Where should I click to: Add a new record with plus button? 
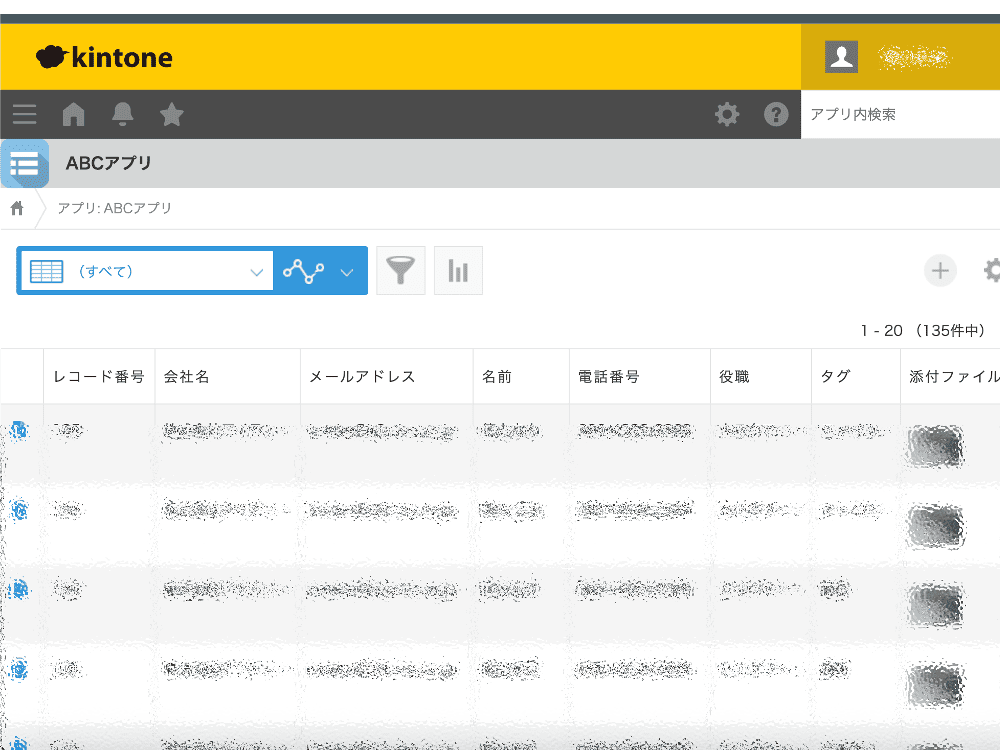[940, 270]
